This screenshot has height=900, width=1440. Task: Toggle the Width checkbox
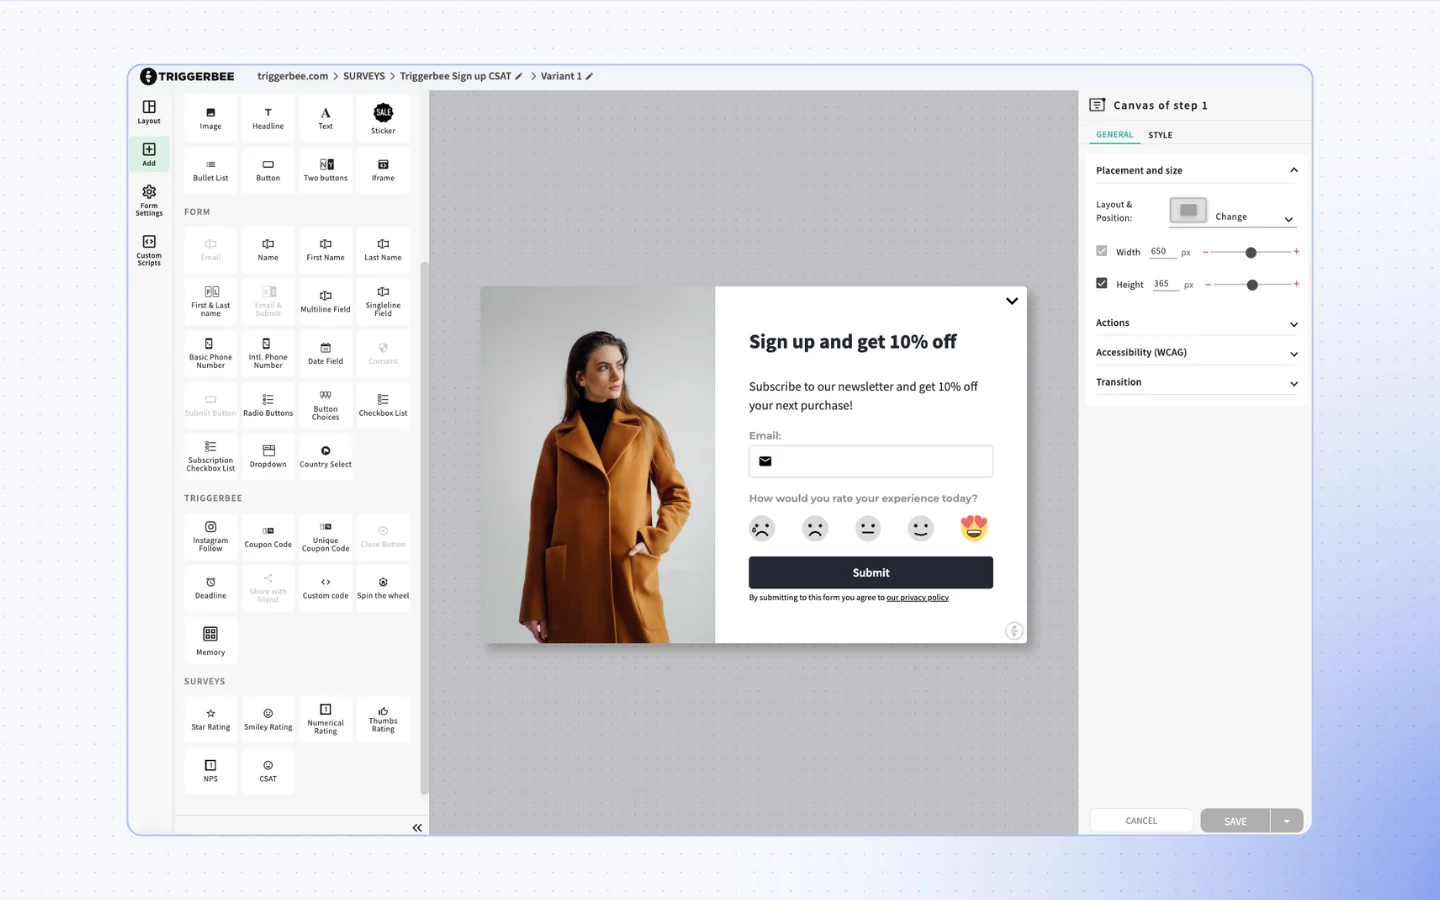[x=1102, y=251]
